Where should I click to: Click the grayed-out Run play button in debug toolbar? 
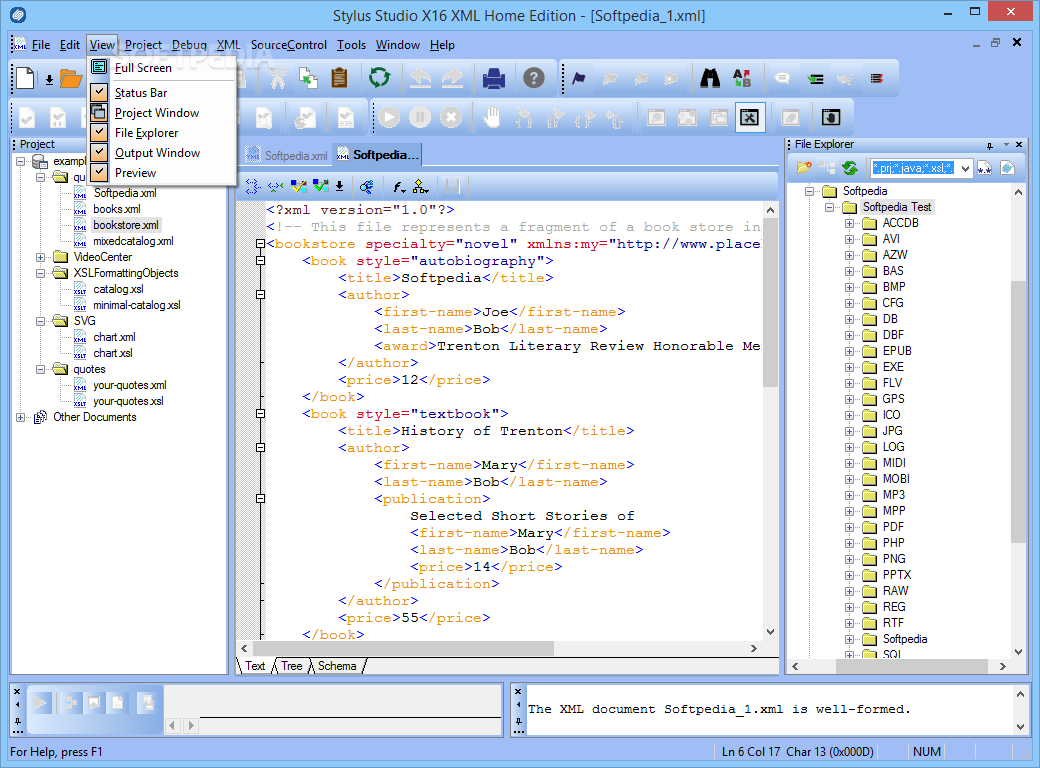click(x=389, y=118)
